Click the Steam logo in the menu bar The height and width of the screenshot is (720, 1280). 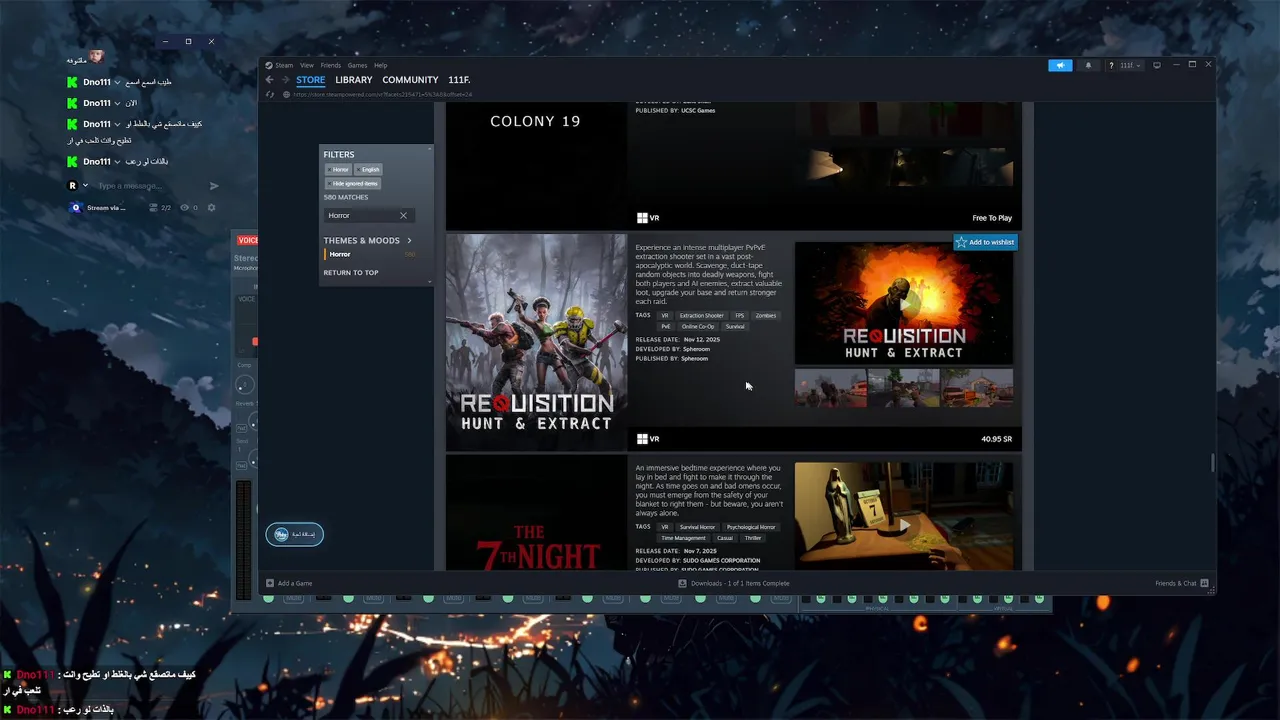pyautogui.click(x=269, y=65)
